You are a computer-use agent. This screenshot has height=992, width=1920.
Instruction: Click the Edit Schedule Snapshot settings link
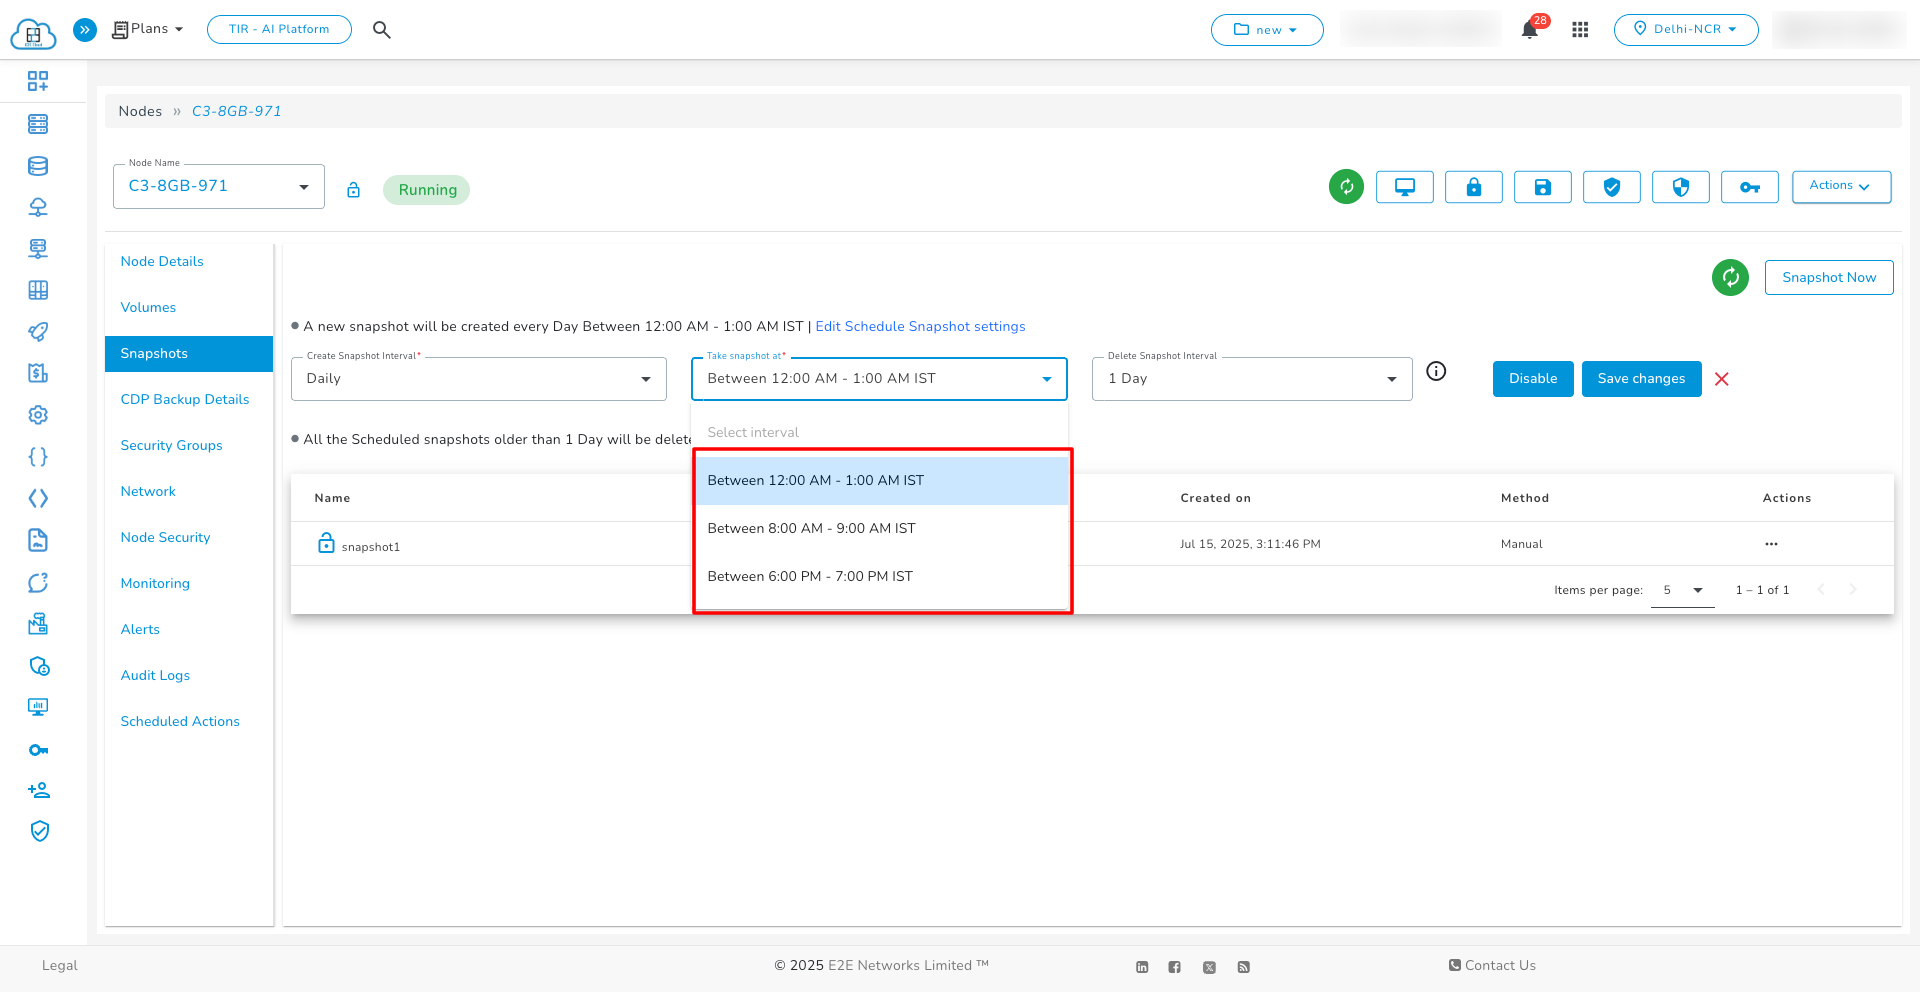click(920, 326)
